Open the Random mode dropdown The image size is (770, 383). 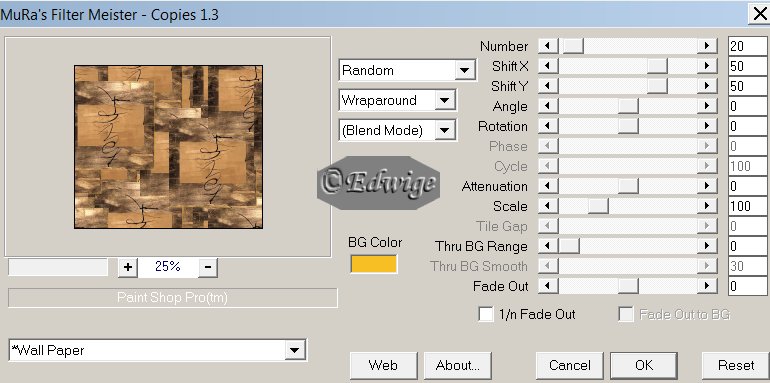(x=464, y=70)
